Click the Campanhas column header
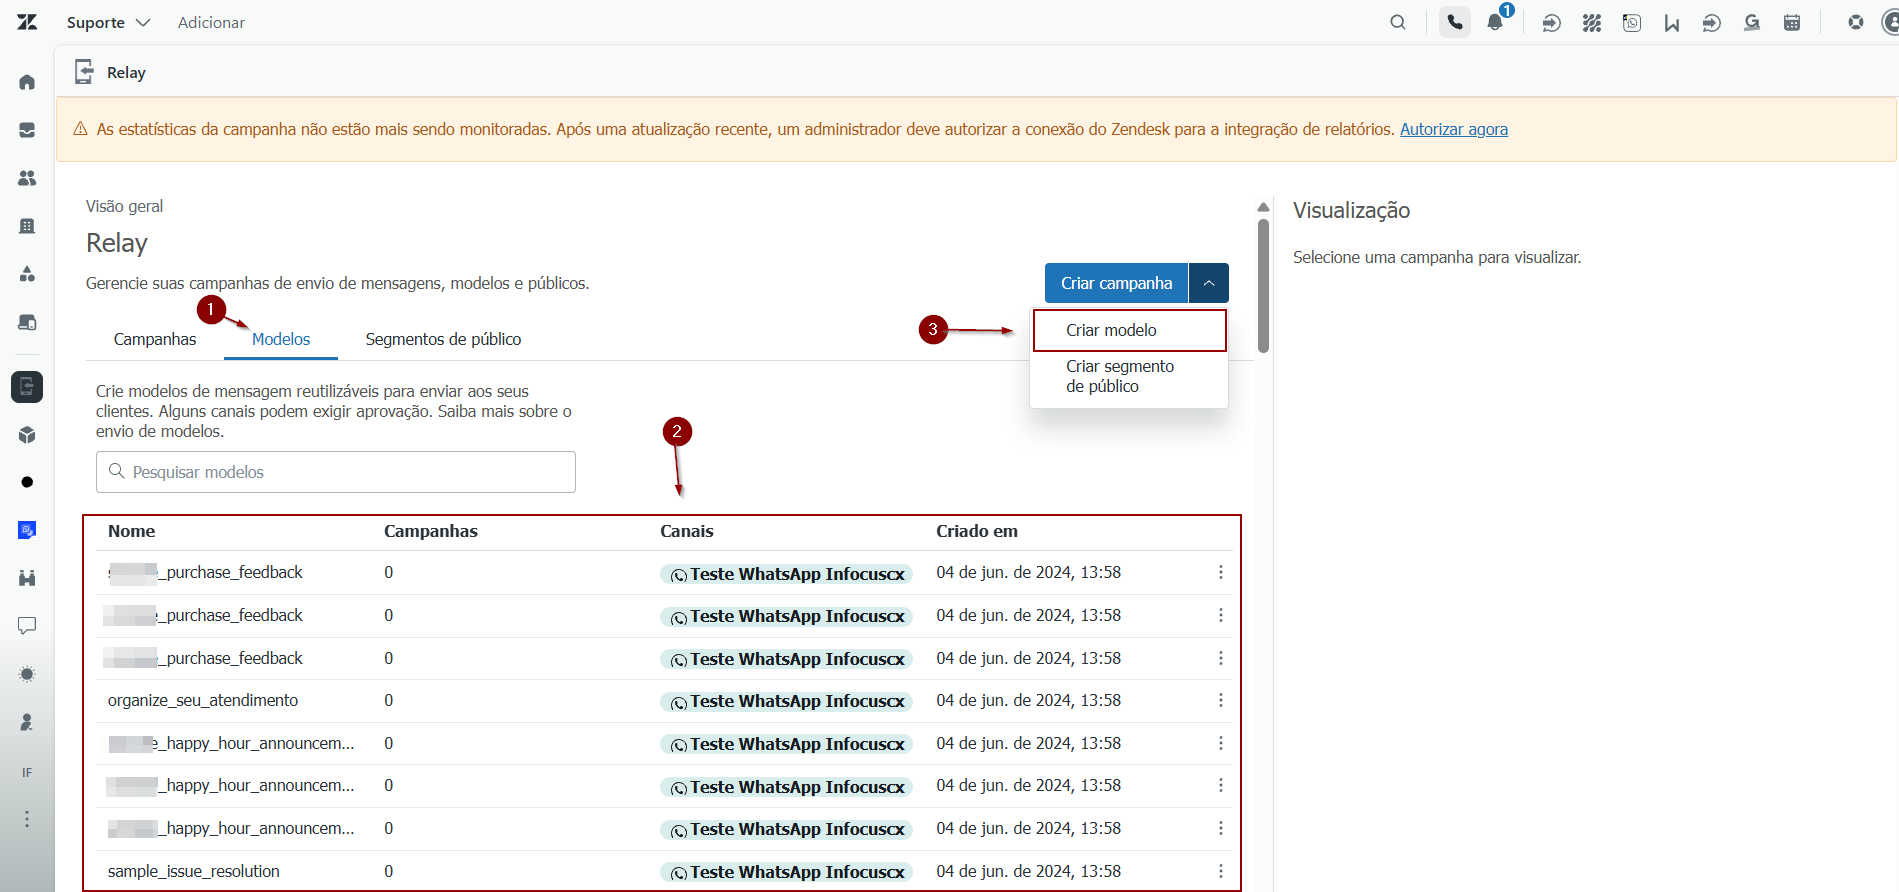This screenshot has width=1899, height=892. [431, 531]
